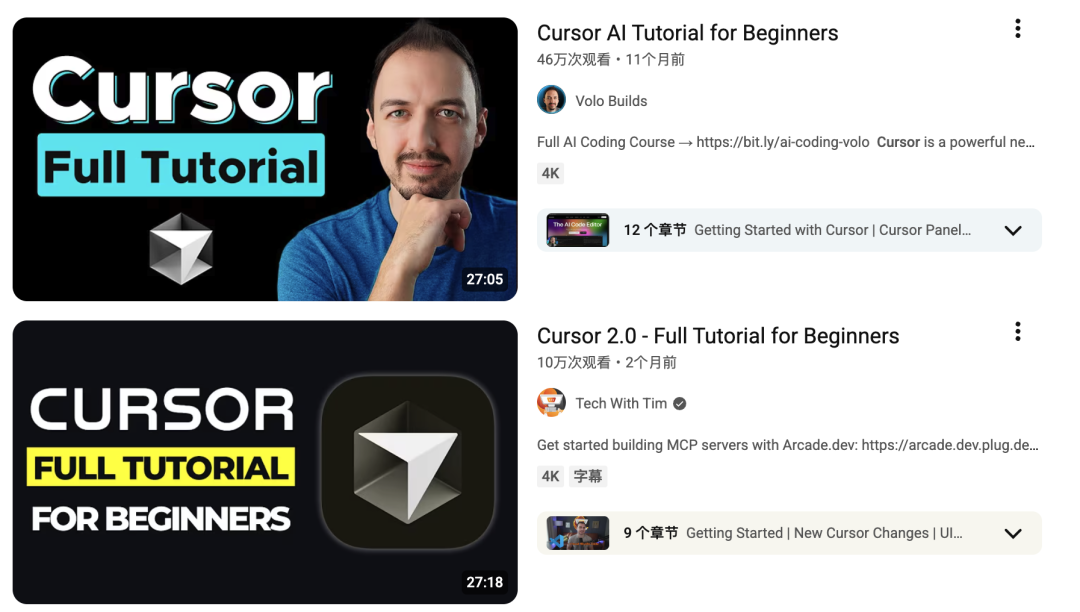Open 'Cursor AI Tutorial for Beginners' title
This screenshot has width=1080, height=612.
(x=687, y=33)
